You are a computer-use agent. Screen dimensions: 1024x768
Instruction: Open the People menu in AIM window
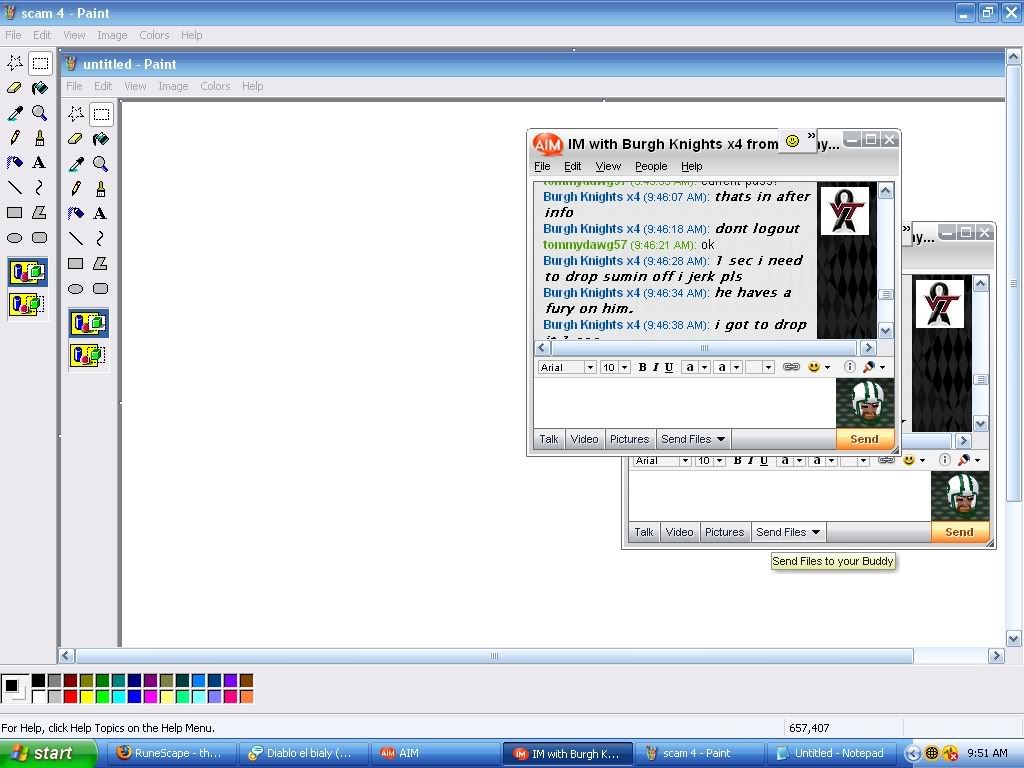pos(650,166)
